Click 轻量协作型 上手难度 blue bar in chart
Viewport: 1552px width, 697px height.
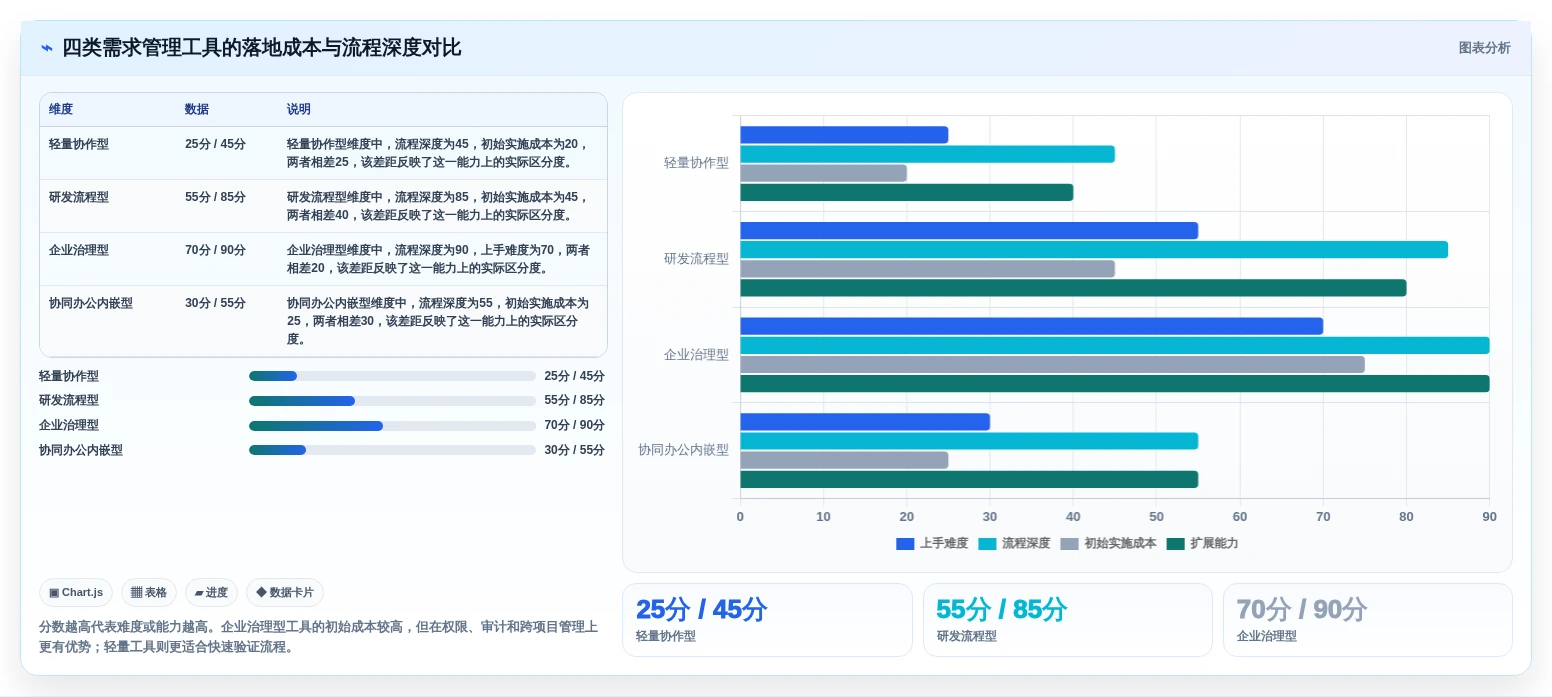pyautogui.click(x=844, y=135)
